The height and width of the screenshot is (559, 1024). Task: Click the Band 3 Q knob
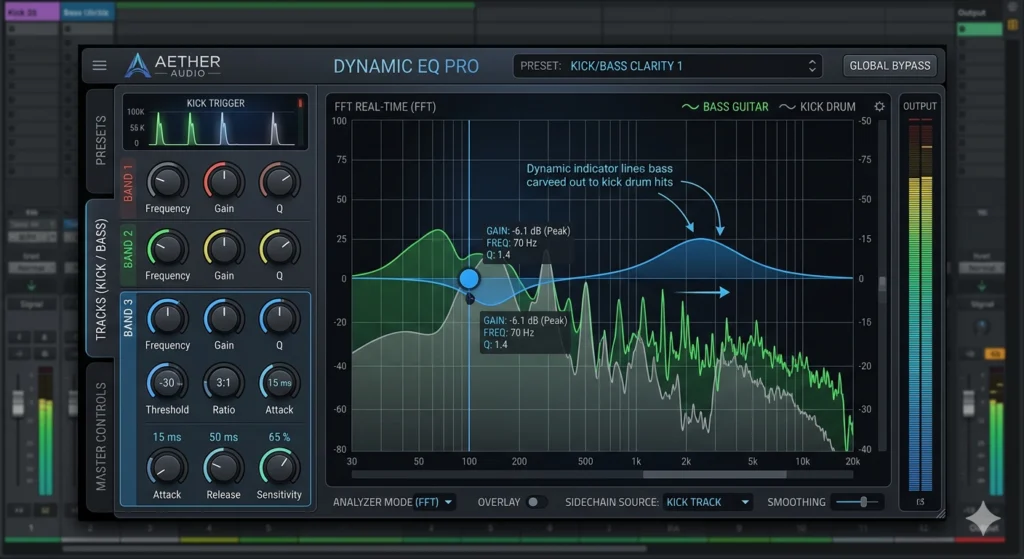coord(280,318)
